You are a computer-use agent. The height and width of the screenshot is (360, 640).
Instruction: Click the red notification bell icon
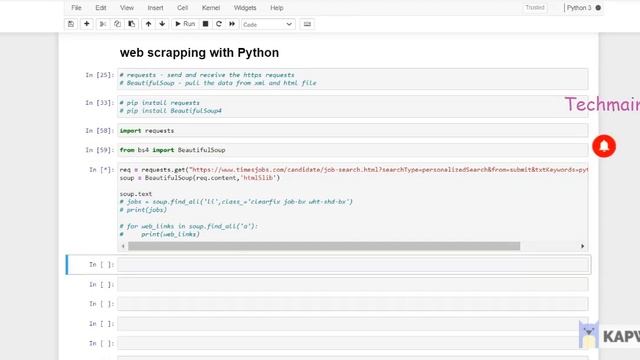pos(604,146)
